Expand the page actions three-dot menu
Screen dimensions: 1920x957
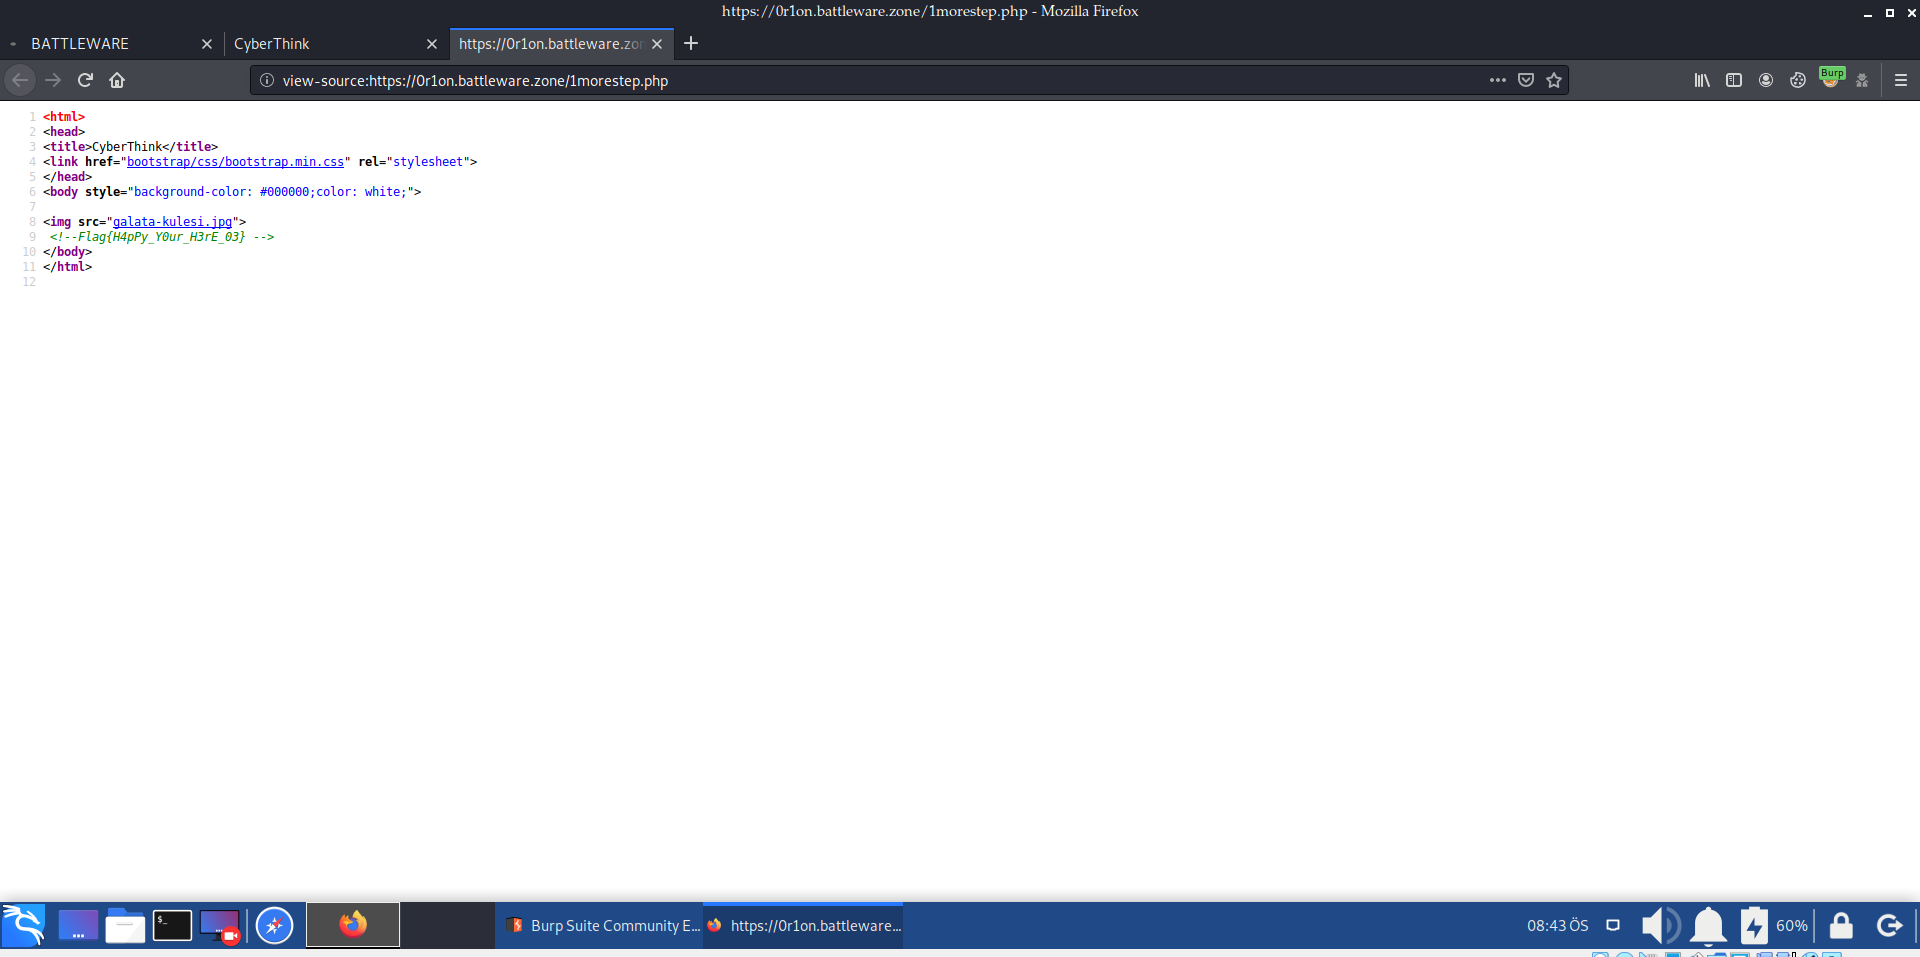point(1497,80)
